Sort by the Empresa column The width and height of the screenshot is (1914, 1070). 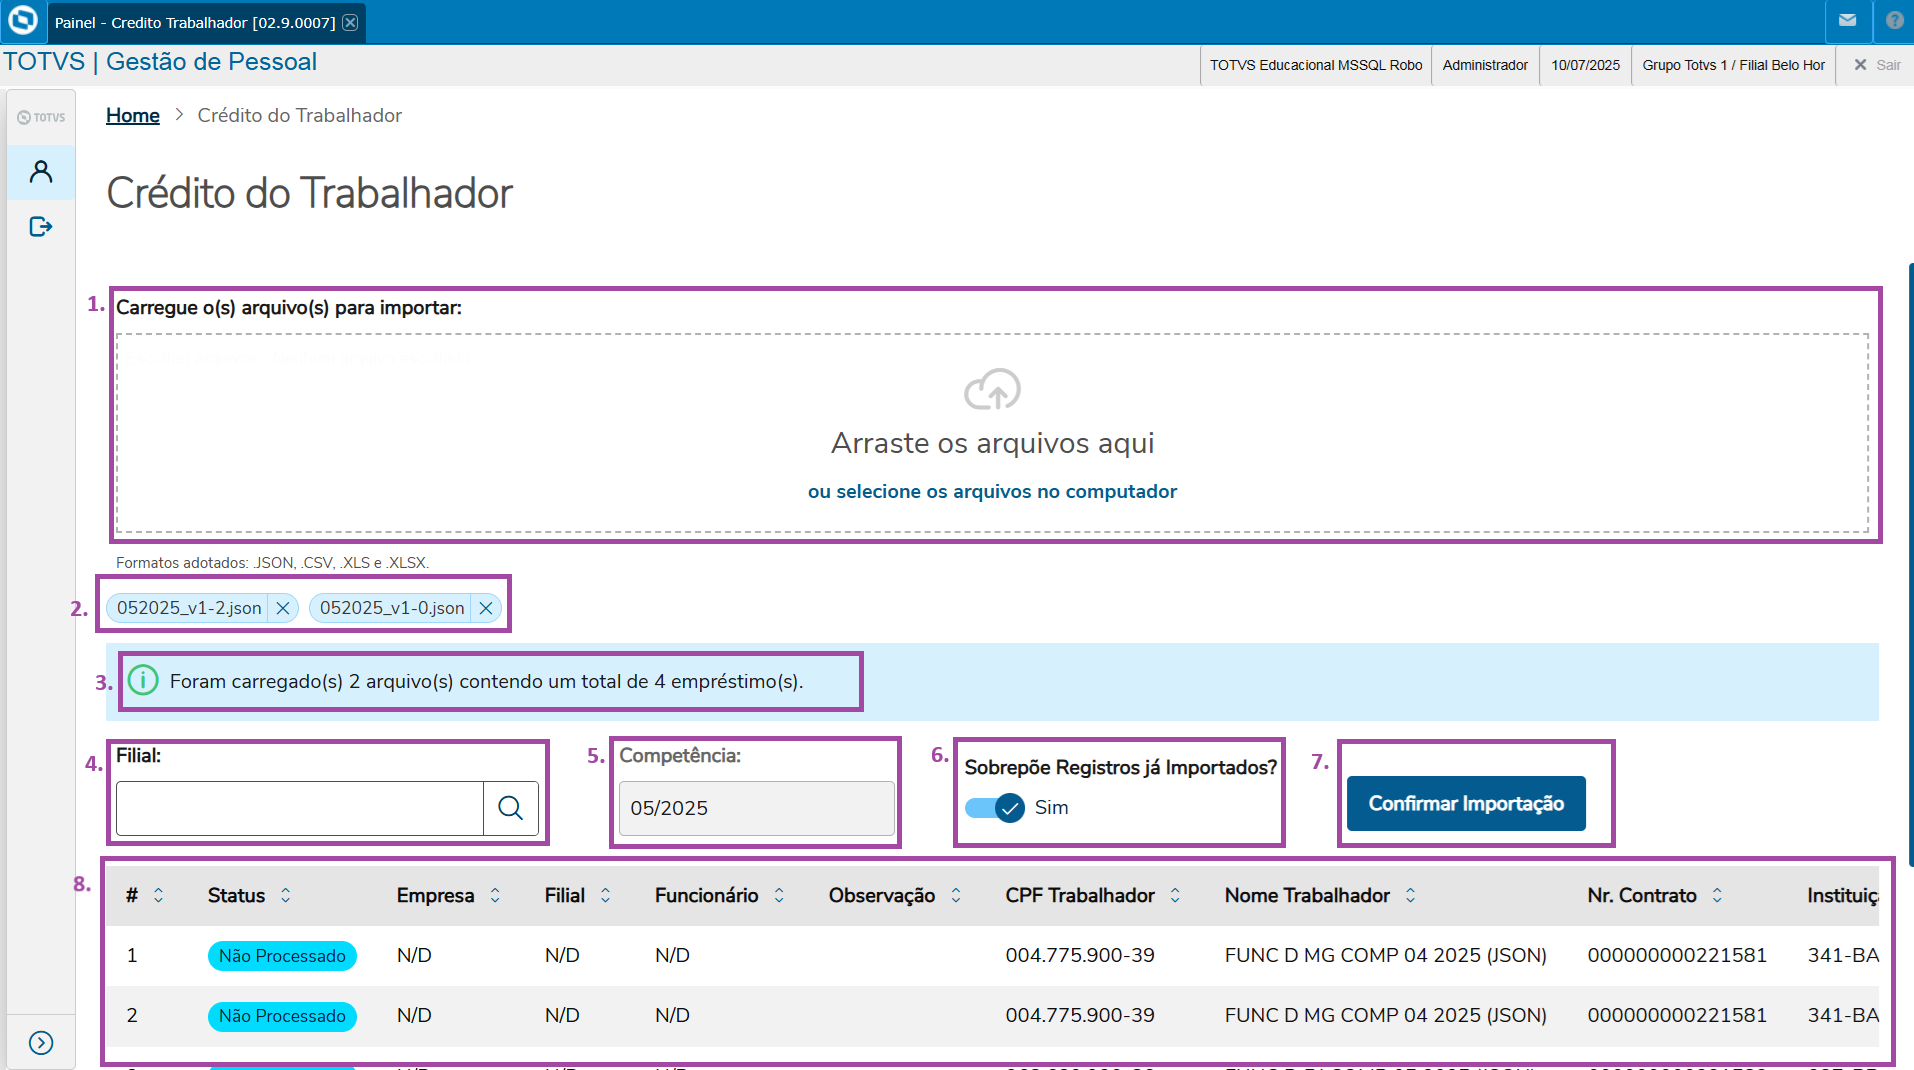[495, 895]
